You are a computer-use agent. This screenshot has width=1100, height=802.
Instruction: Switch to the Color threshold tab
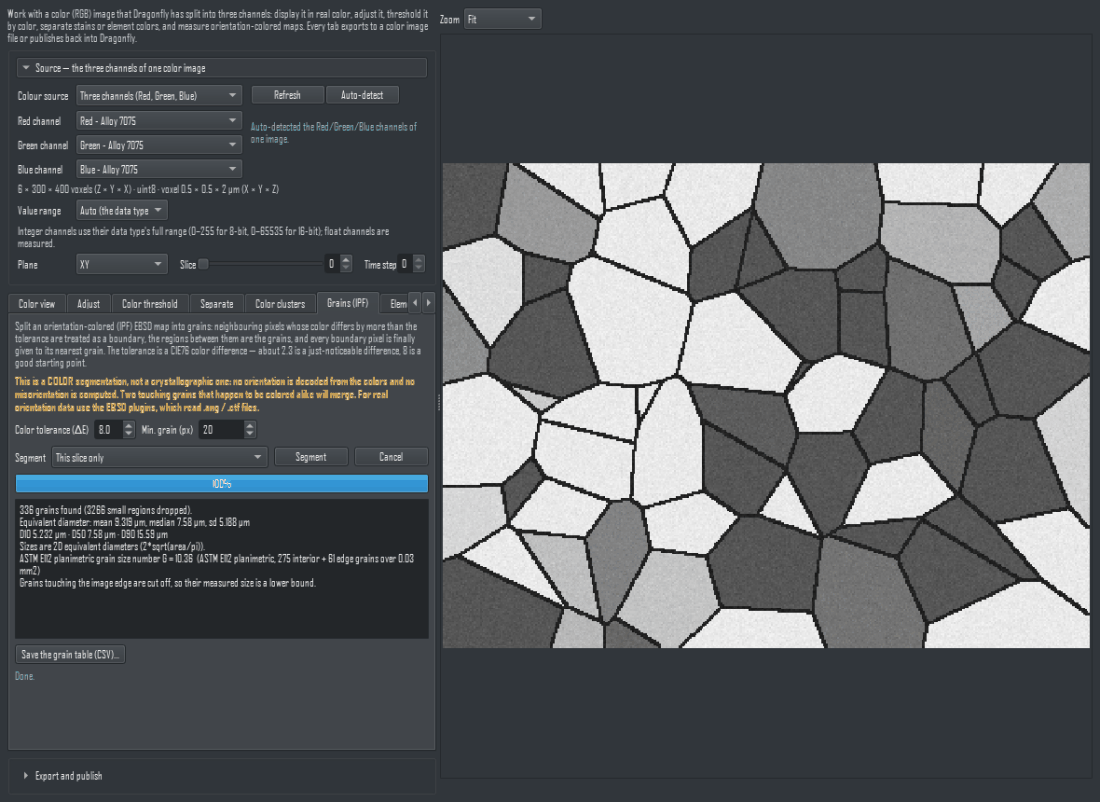click(x=149, y=304)
